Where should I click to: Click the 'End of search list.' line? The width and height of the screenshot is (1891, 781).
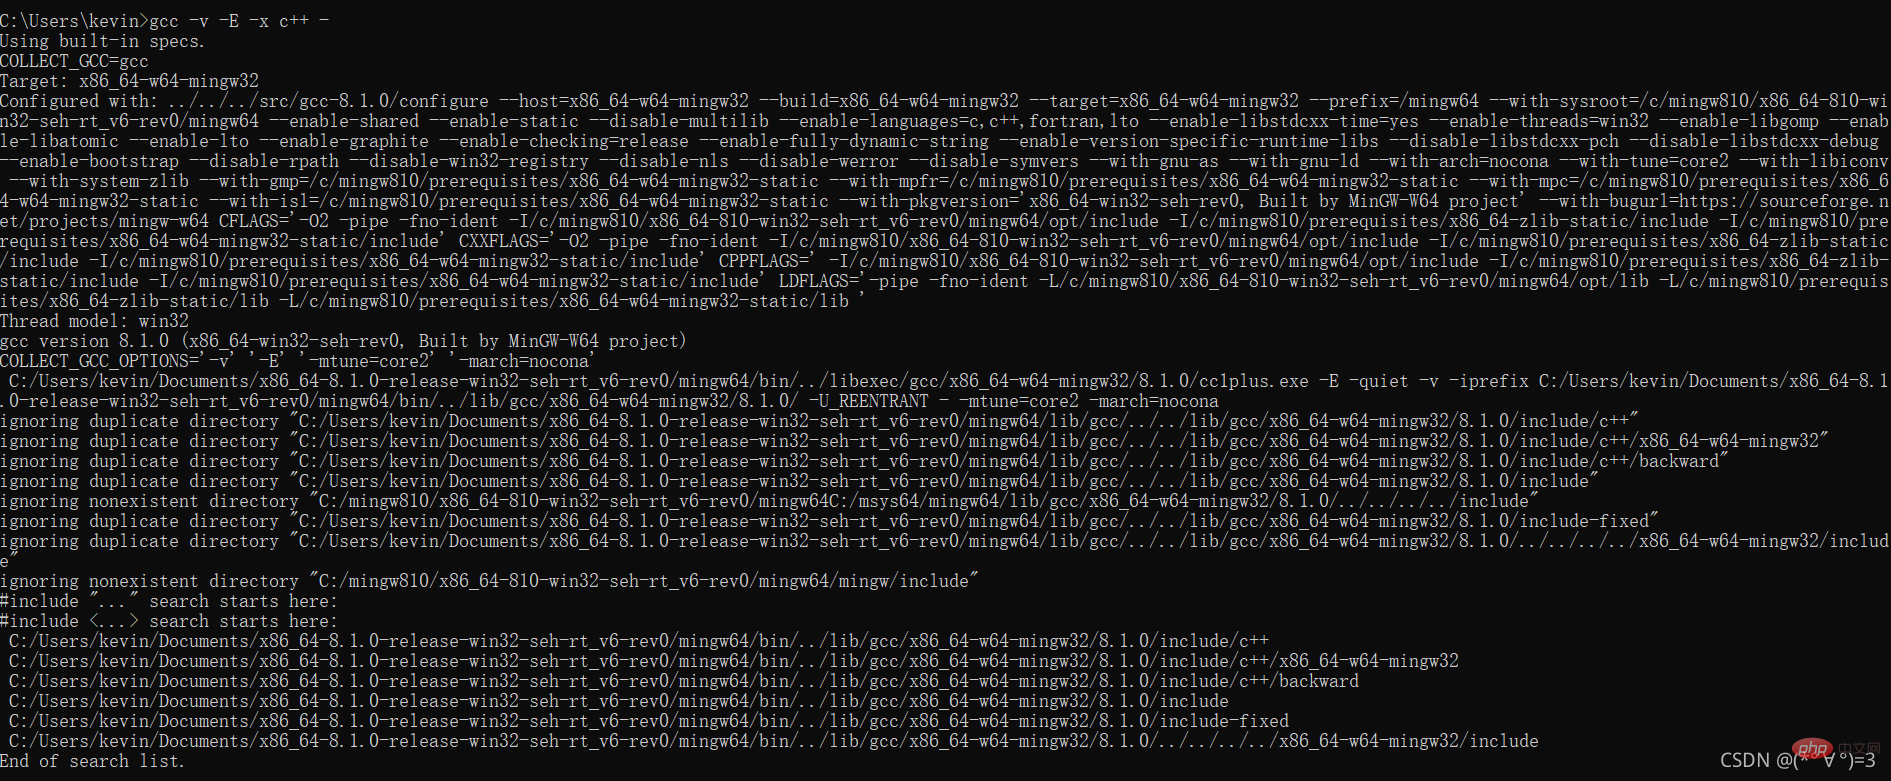click(92, 761)
